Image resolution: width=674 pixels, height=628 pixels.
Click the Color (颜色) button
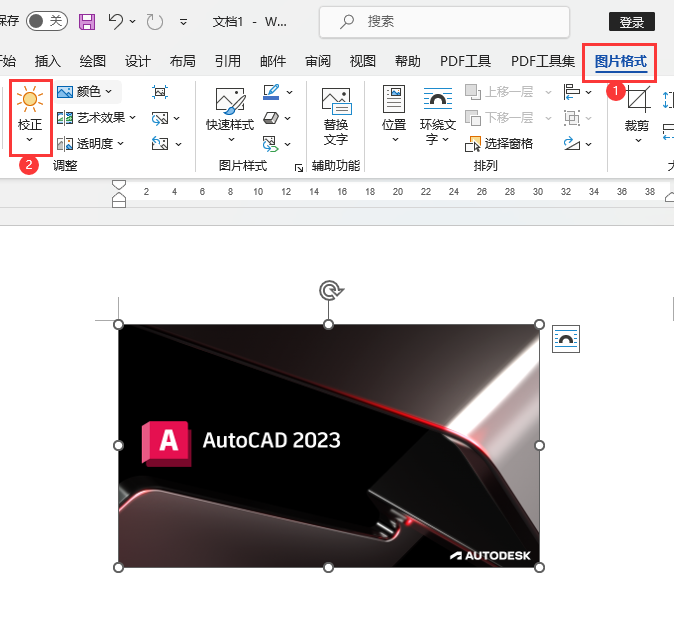click(85, 92)
